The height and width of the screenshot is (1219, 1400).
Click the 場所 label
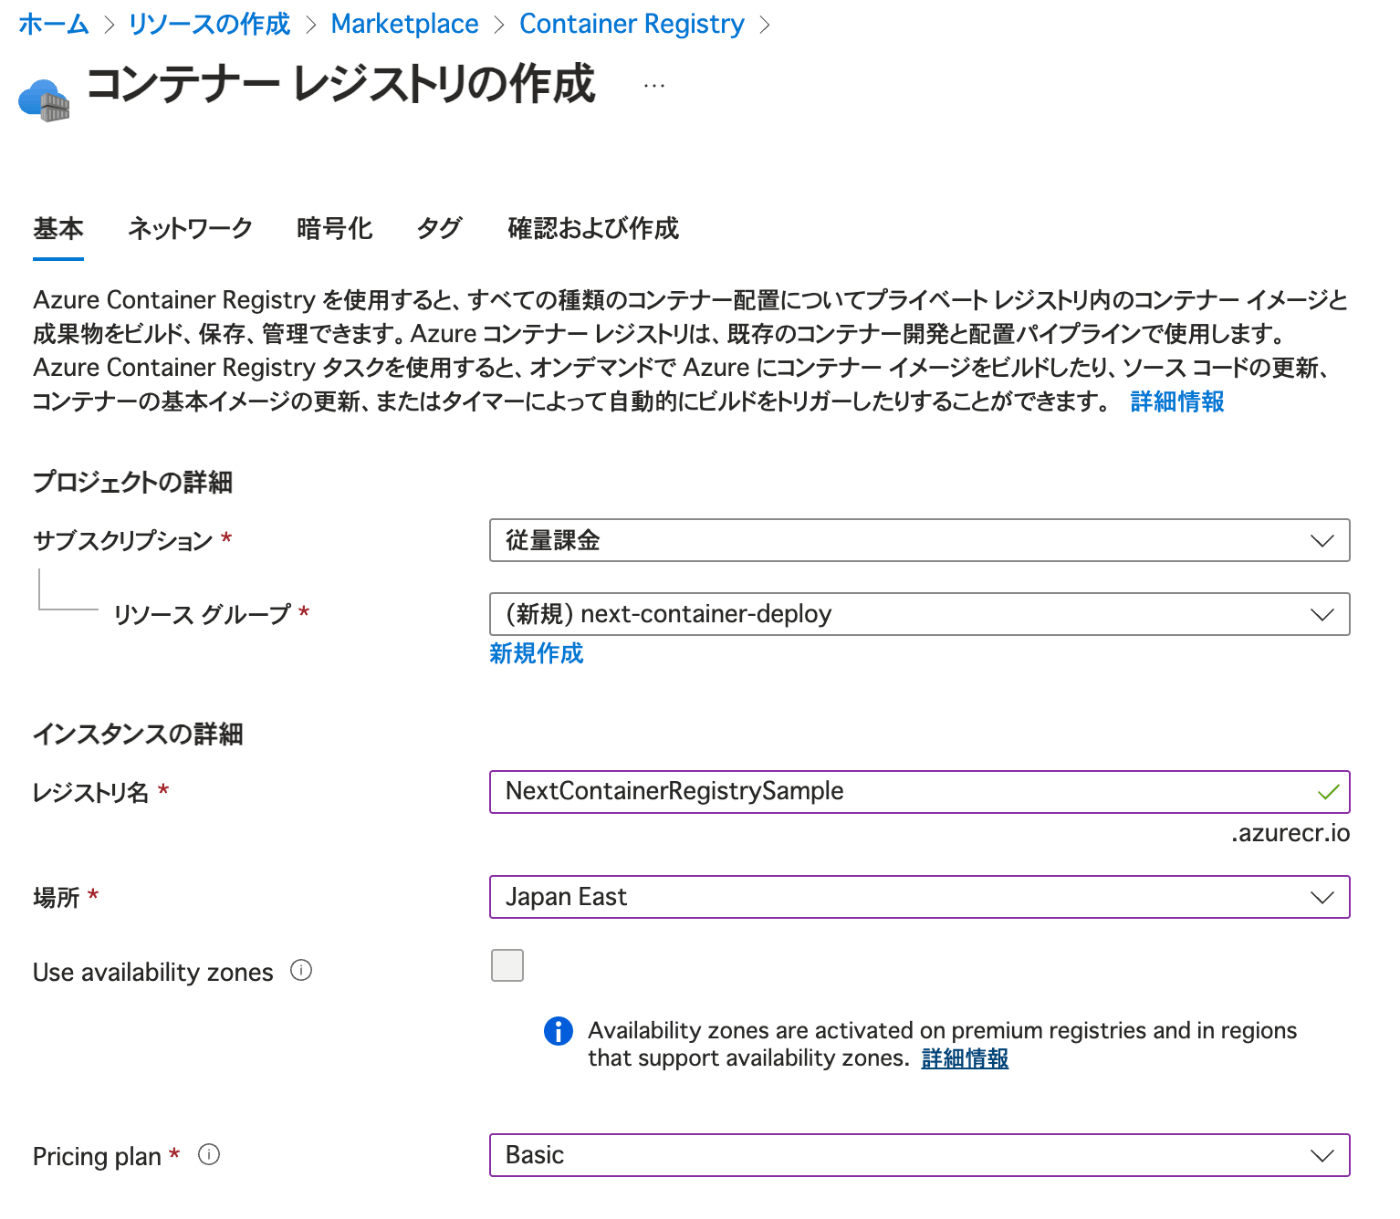(56, 897)
